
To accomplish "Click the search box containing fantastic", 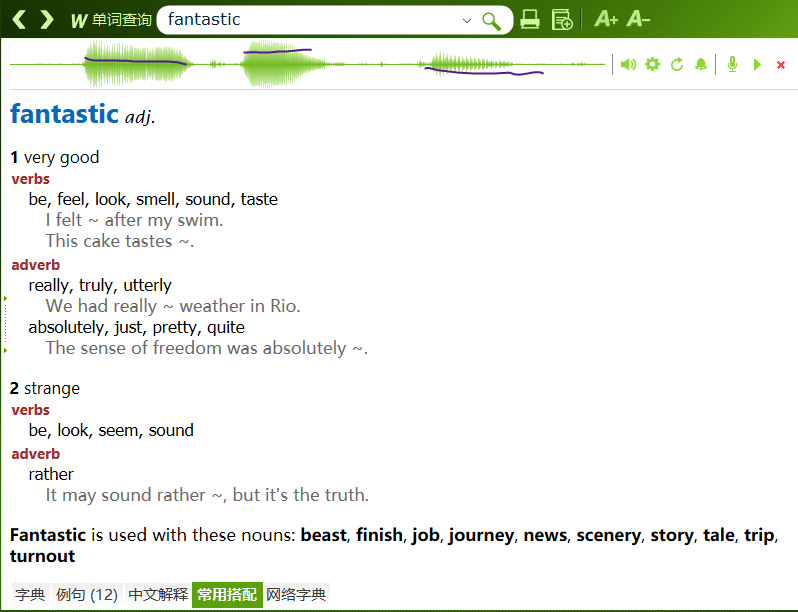I will pyautogui.click(x=310, y=19).
